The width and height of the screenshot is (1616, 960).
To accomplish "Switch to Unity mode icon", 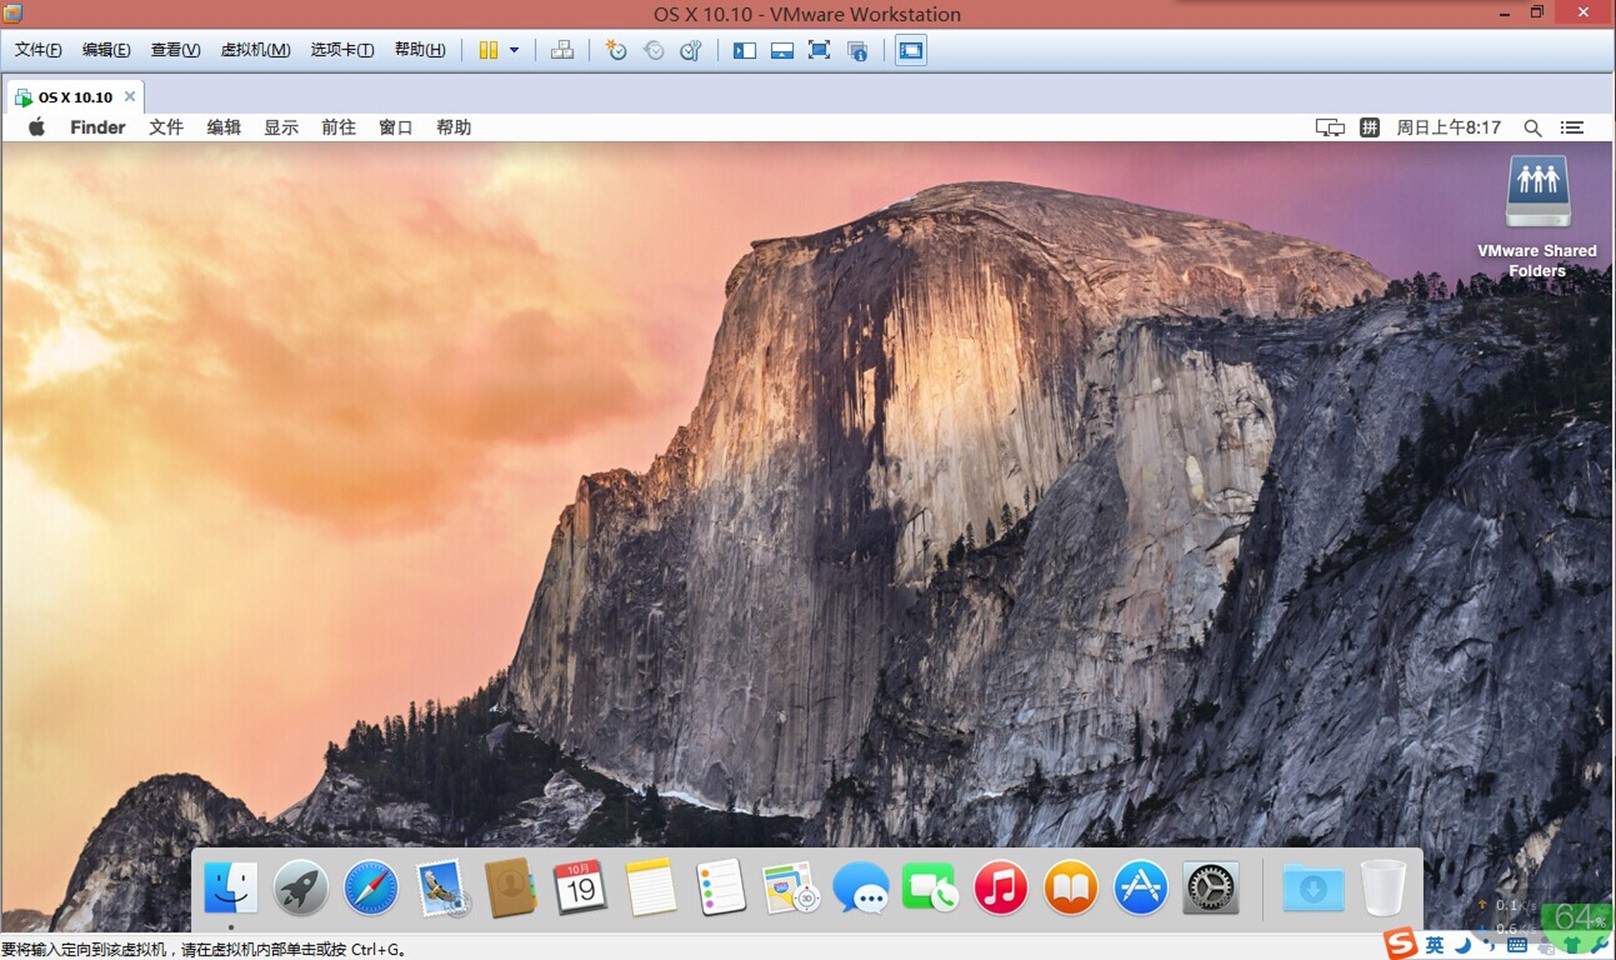I will (x=857, y=50).
